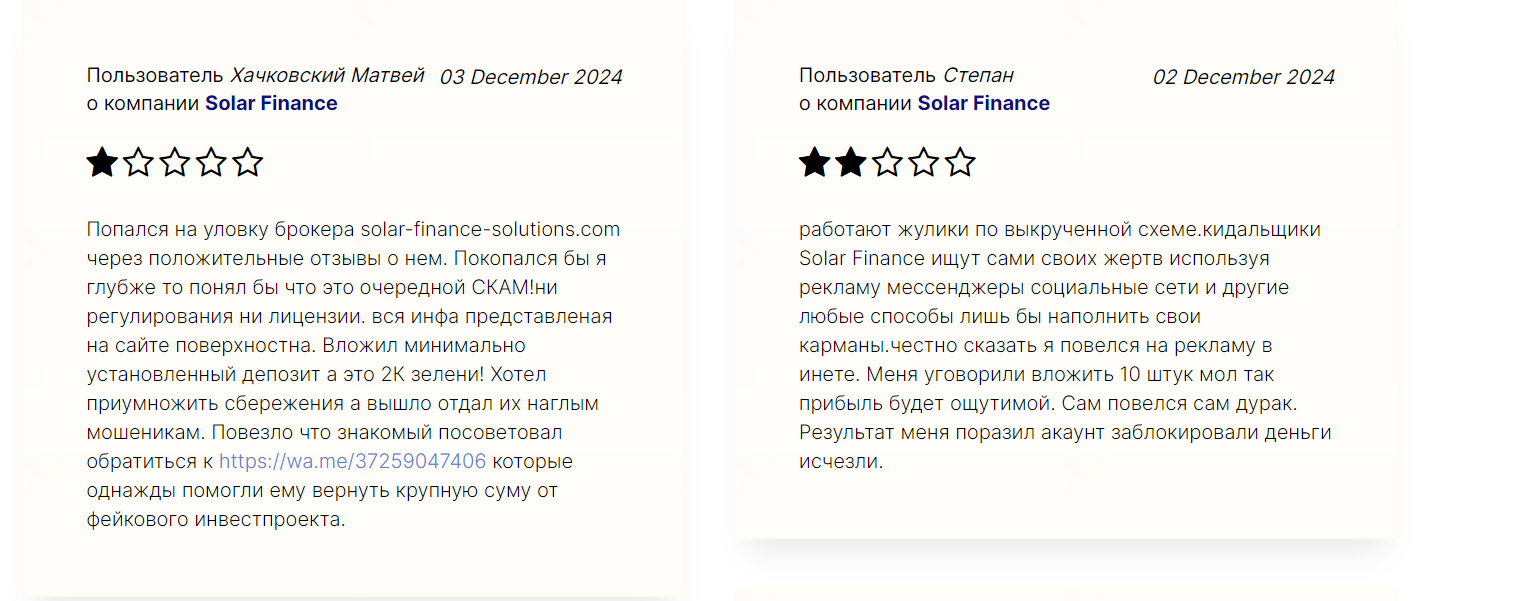The height and width of the screenshot is (601, 1519).
Task: Click the second star in Хачковский Матвей's rating
Action: click(138, 162)
